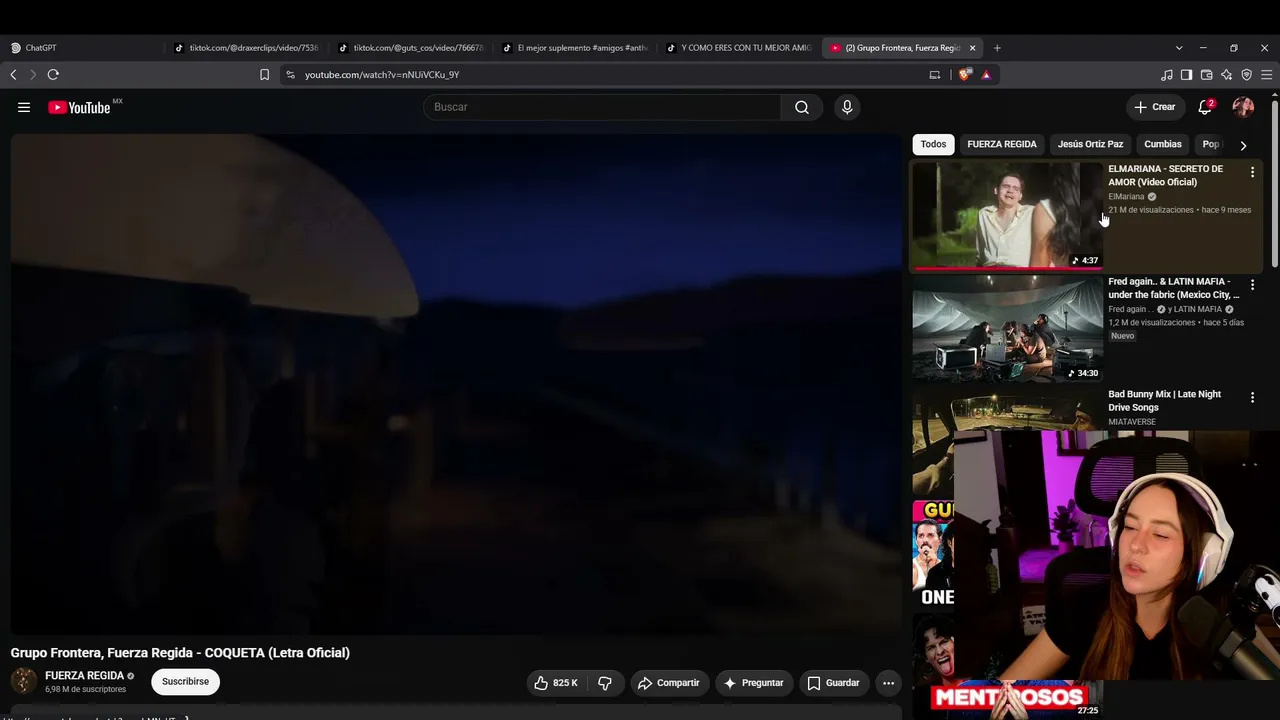Click the Preguntar button
The height and width of the screenshot is (720, 1280).
click(753, 683)
